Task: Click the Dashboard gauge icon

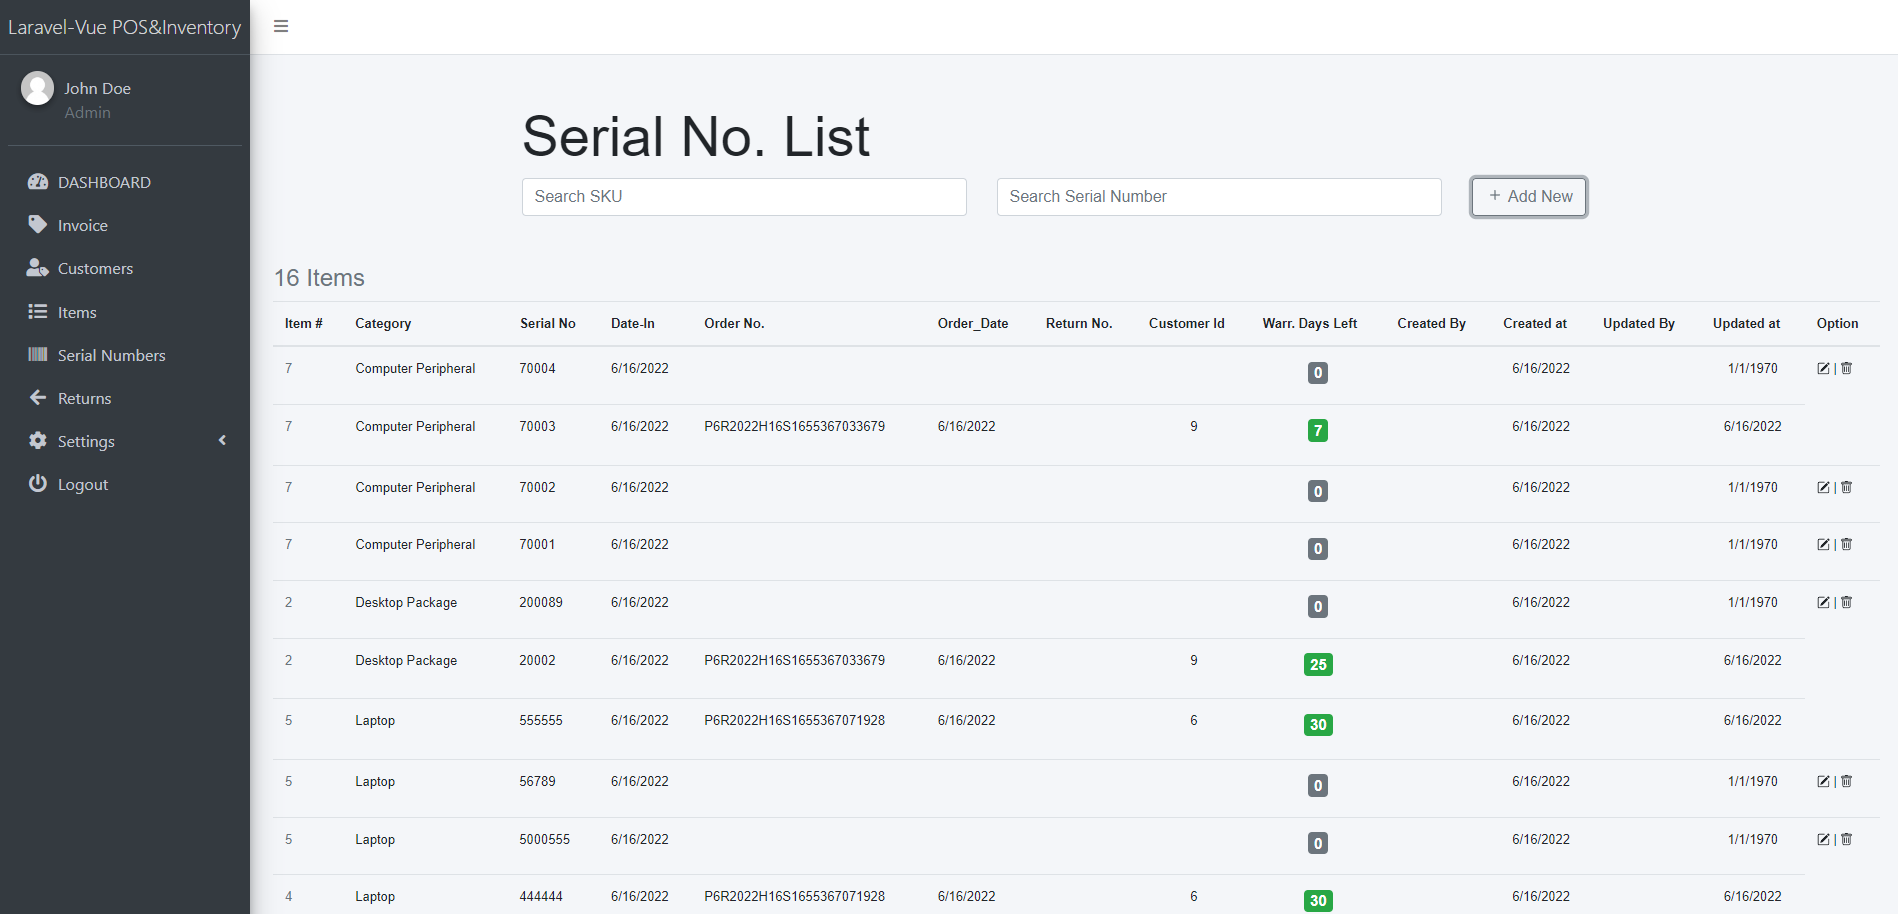Action: click(38, 182)
